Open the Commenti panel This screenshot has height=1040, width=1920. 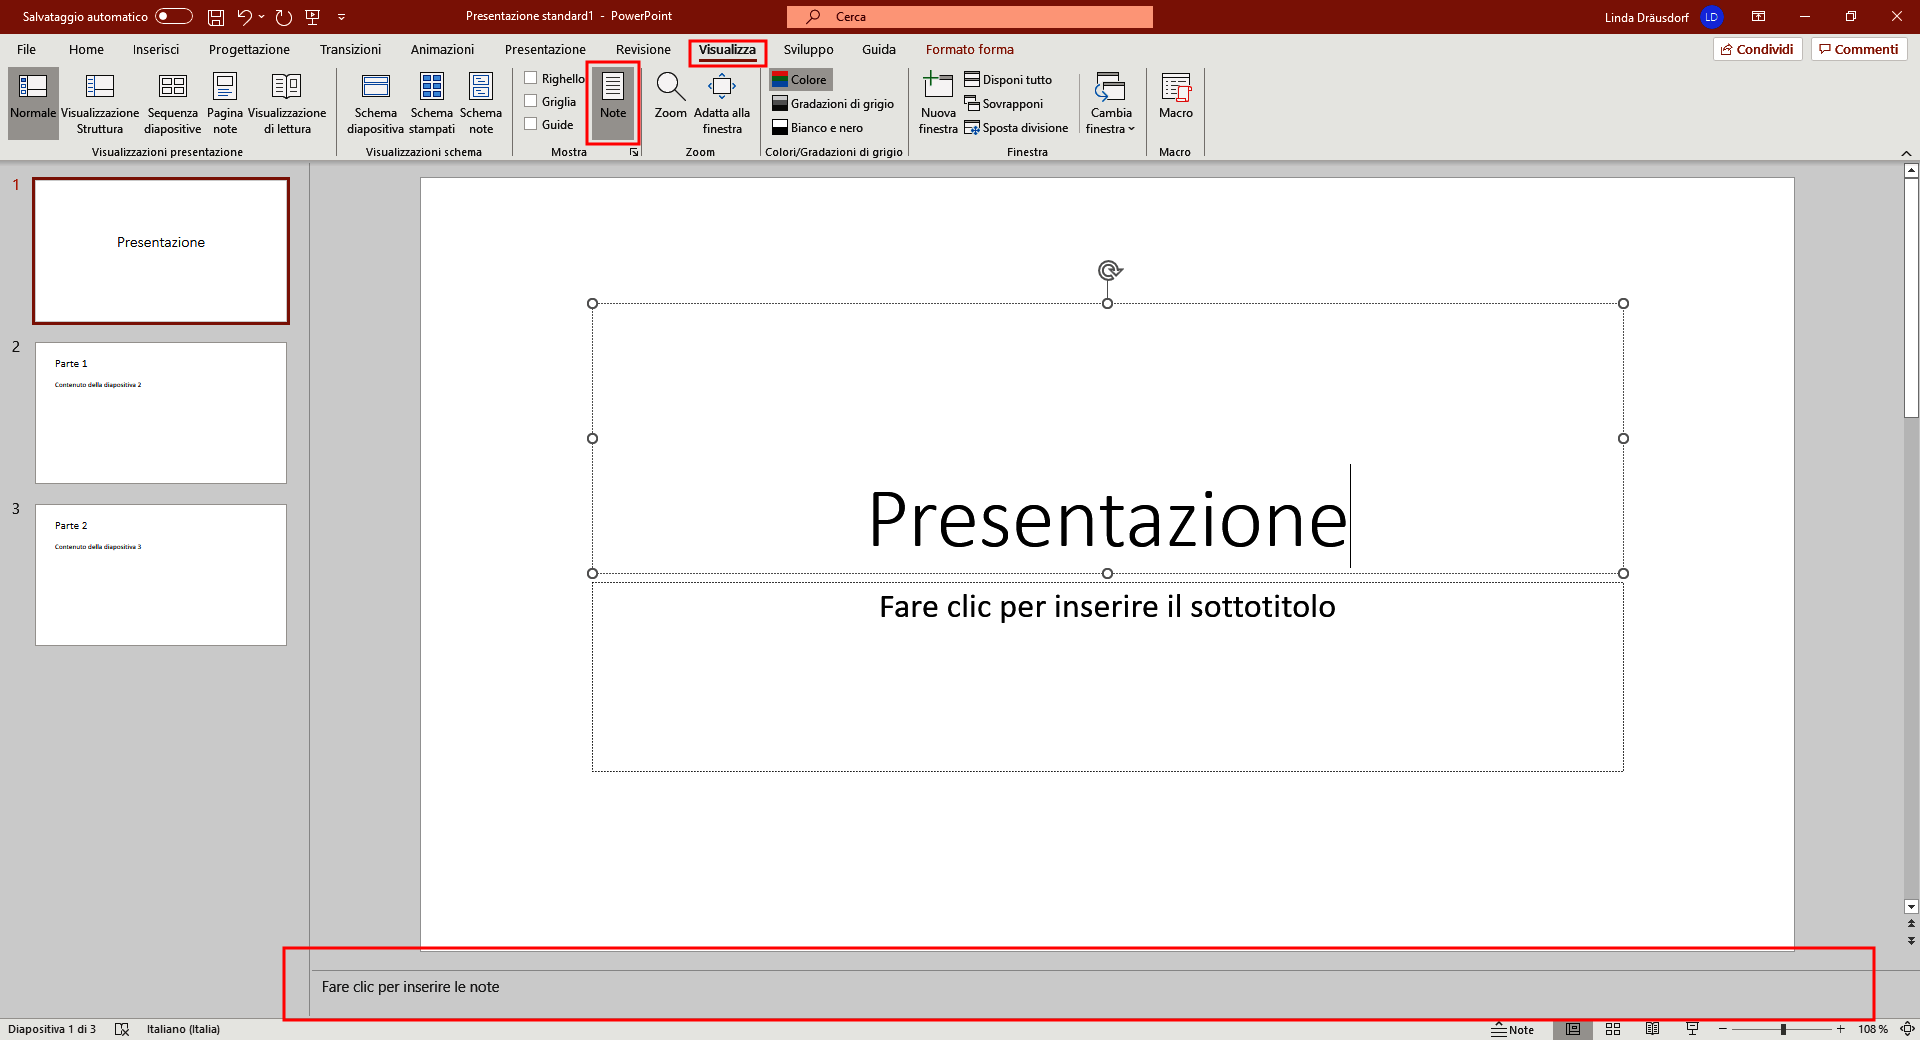coord(1858,48)
